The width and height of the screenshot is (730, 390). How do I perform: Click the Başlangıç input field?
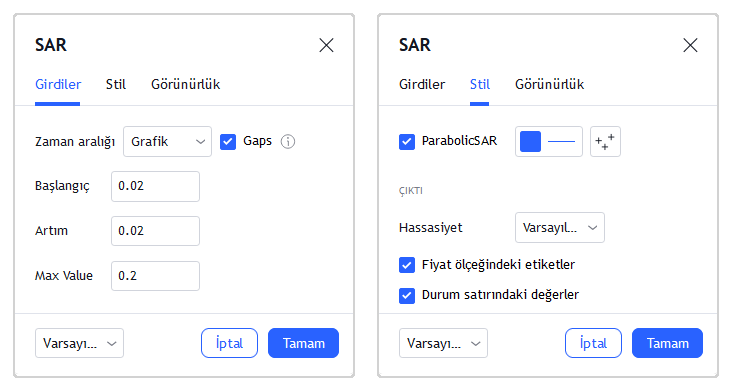coord(155,186)
